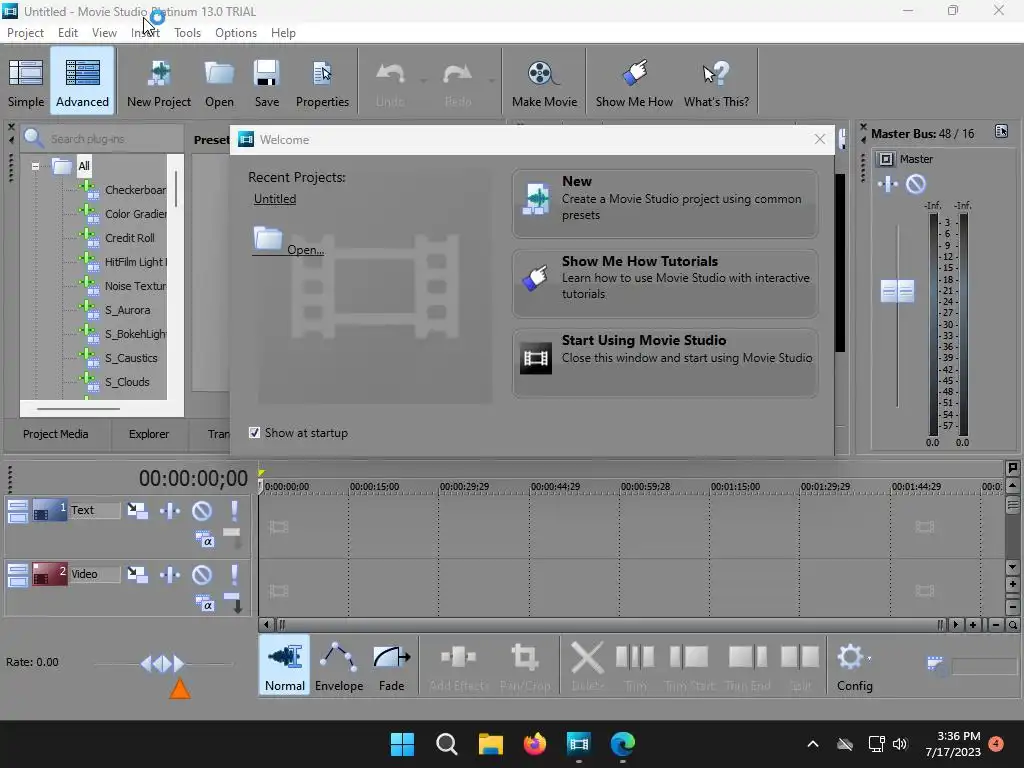Open the View menu
Viewport: 1024px width, 768px height.
point(104,33)
